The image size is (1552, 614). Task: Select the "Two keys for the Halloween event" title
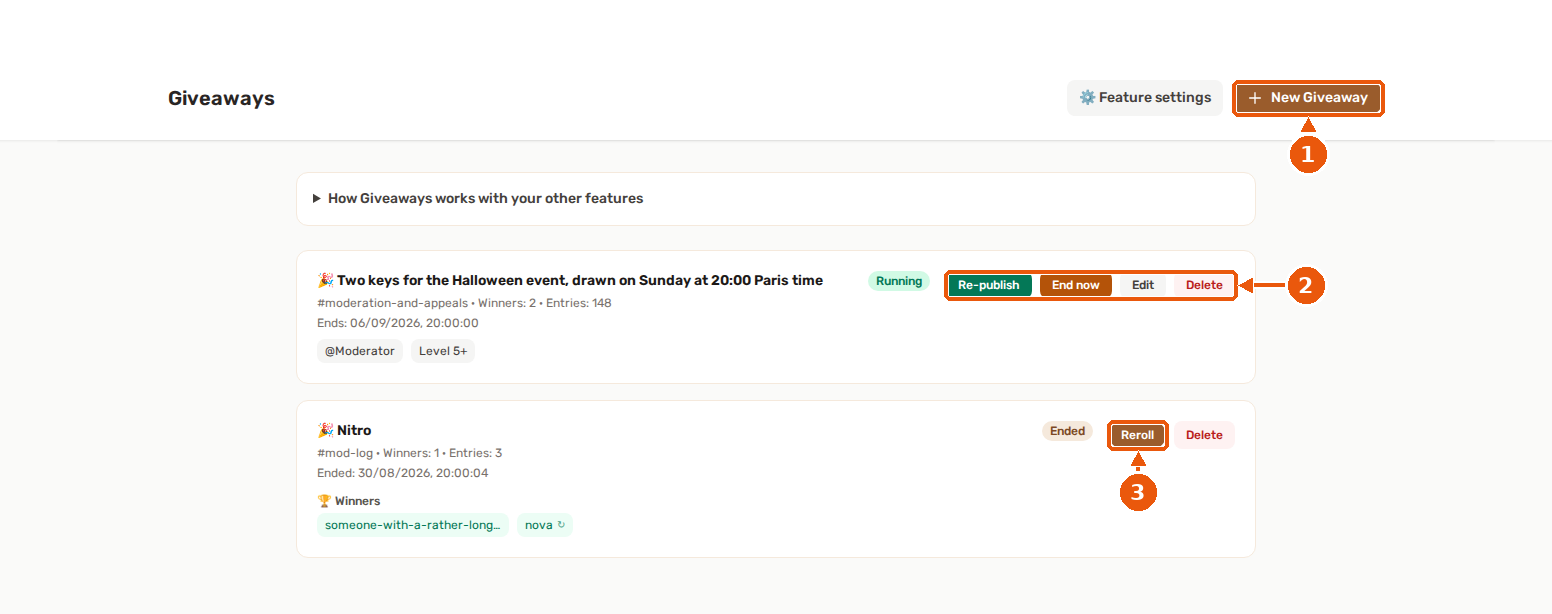(x=570, y=280)
